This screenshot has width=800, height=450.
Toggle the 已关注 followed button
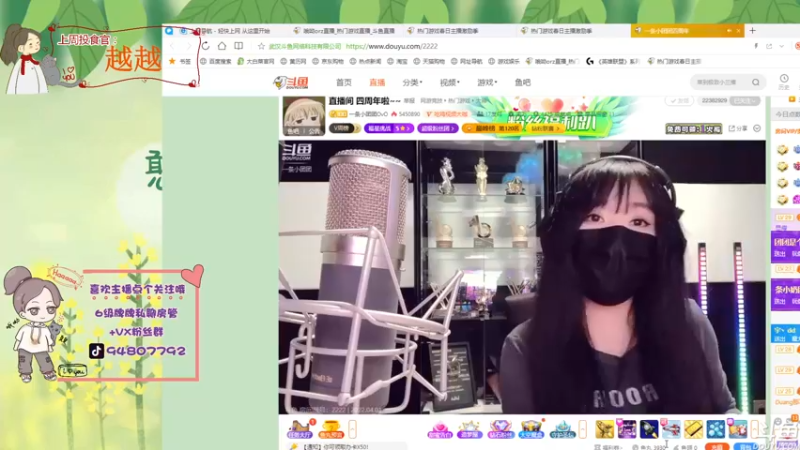tap(745, 101)
